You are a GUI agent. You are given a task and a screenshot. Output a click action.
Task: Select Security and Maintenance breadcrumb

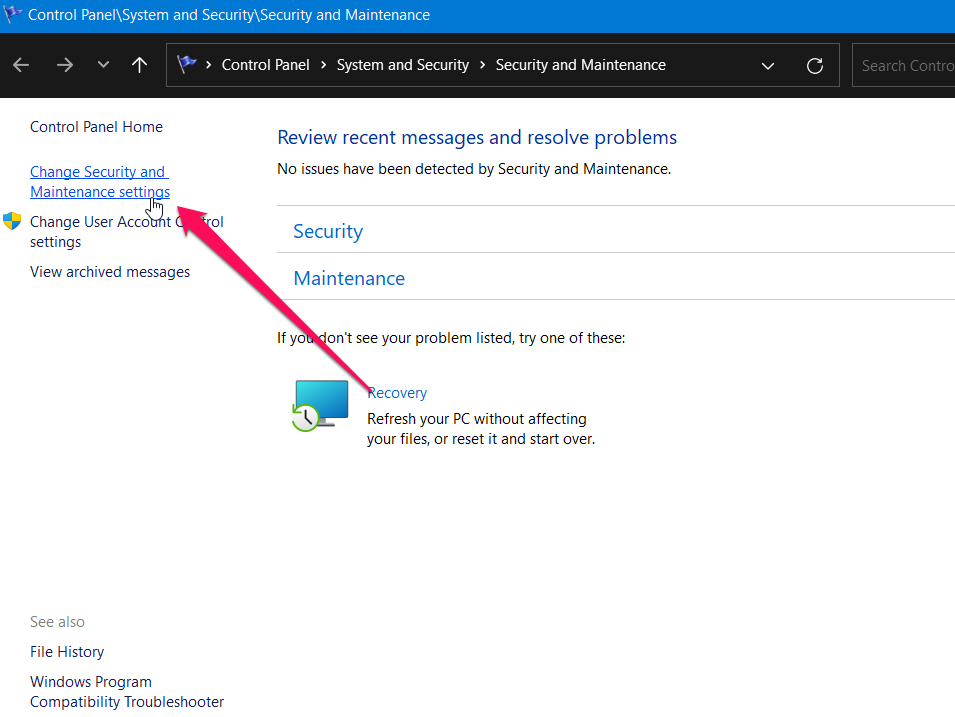[580, 65]
